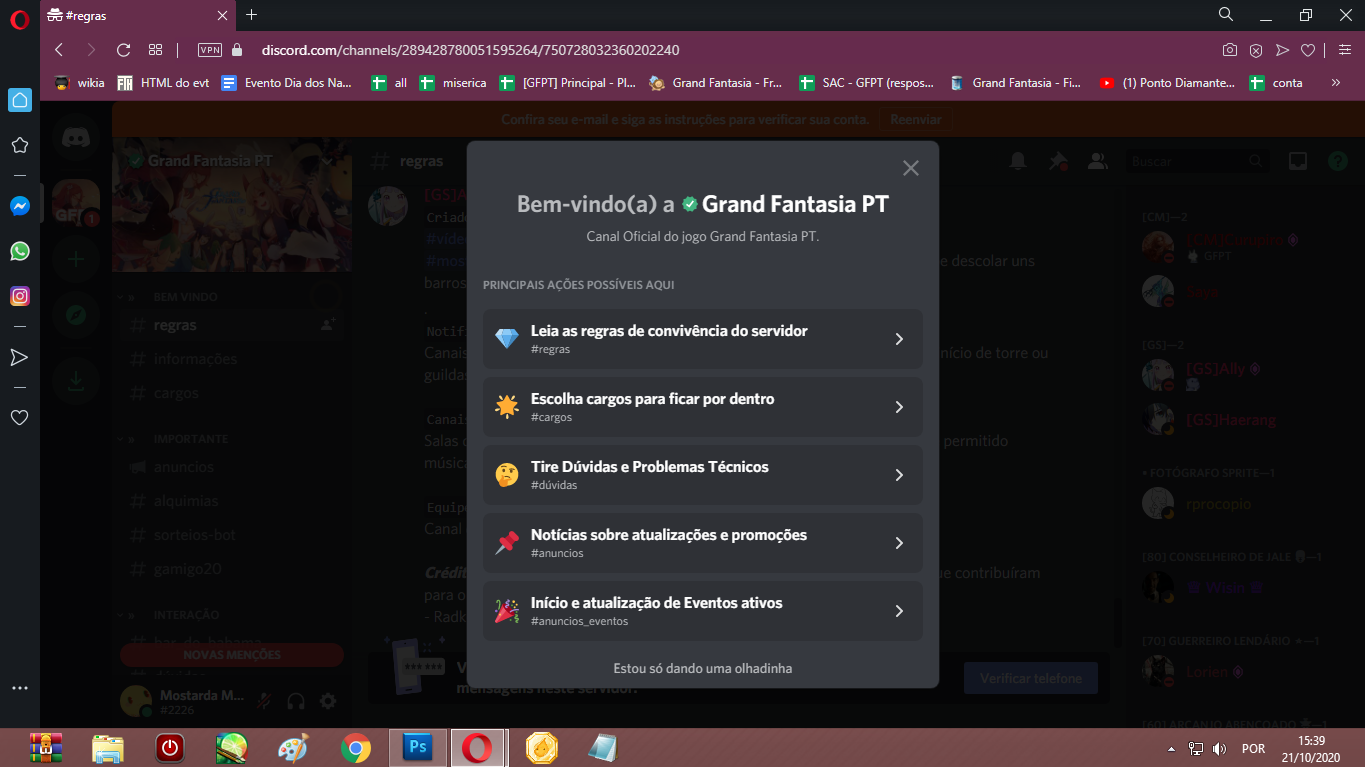Click the NOVAS MENÇÕES pill

pos(232,655)
